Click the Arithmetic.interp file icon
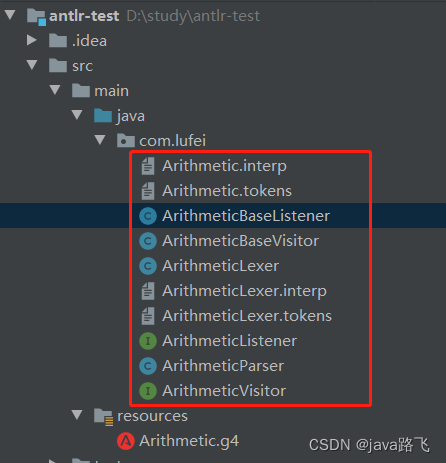The image size is (446, 463). click(148, 166)
